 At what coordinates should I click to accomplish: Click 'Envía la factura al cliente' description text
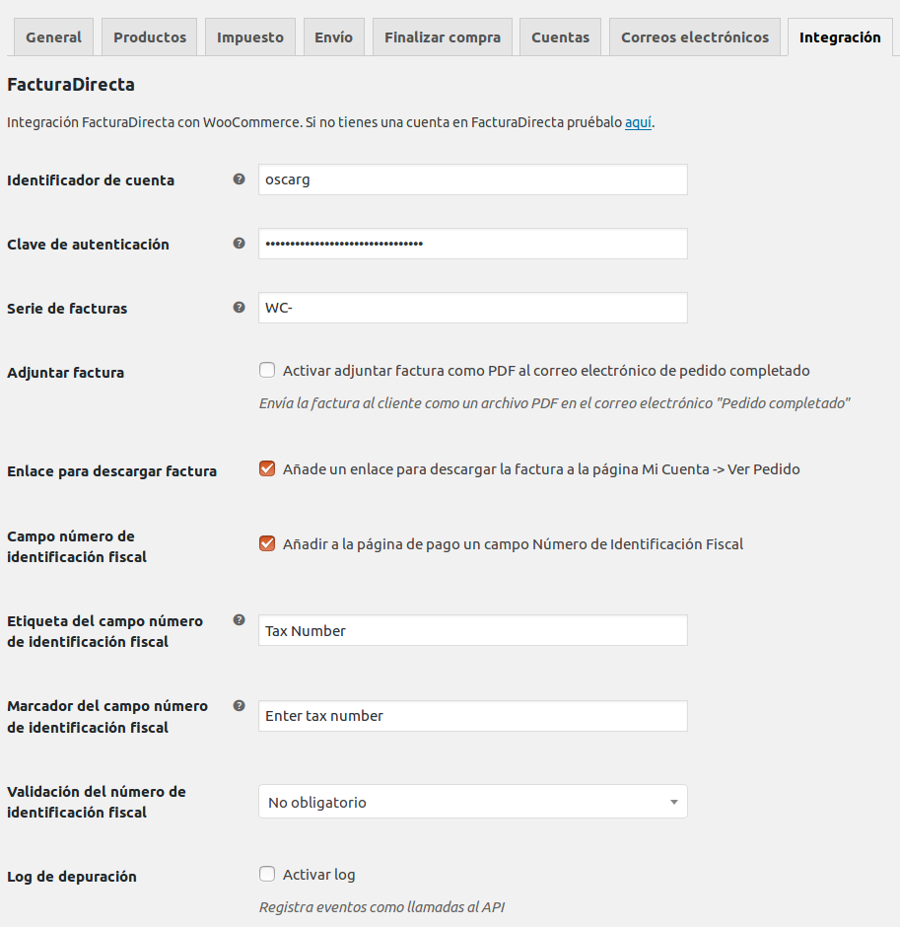pos(554,403)
